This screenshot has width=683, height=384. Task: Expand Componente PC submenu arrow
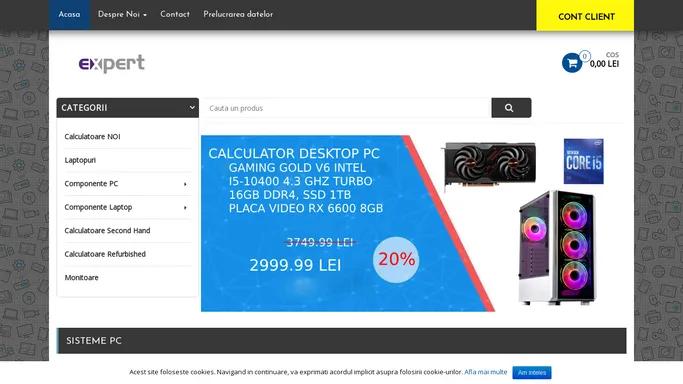coord(185,184)
